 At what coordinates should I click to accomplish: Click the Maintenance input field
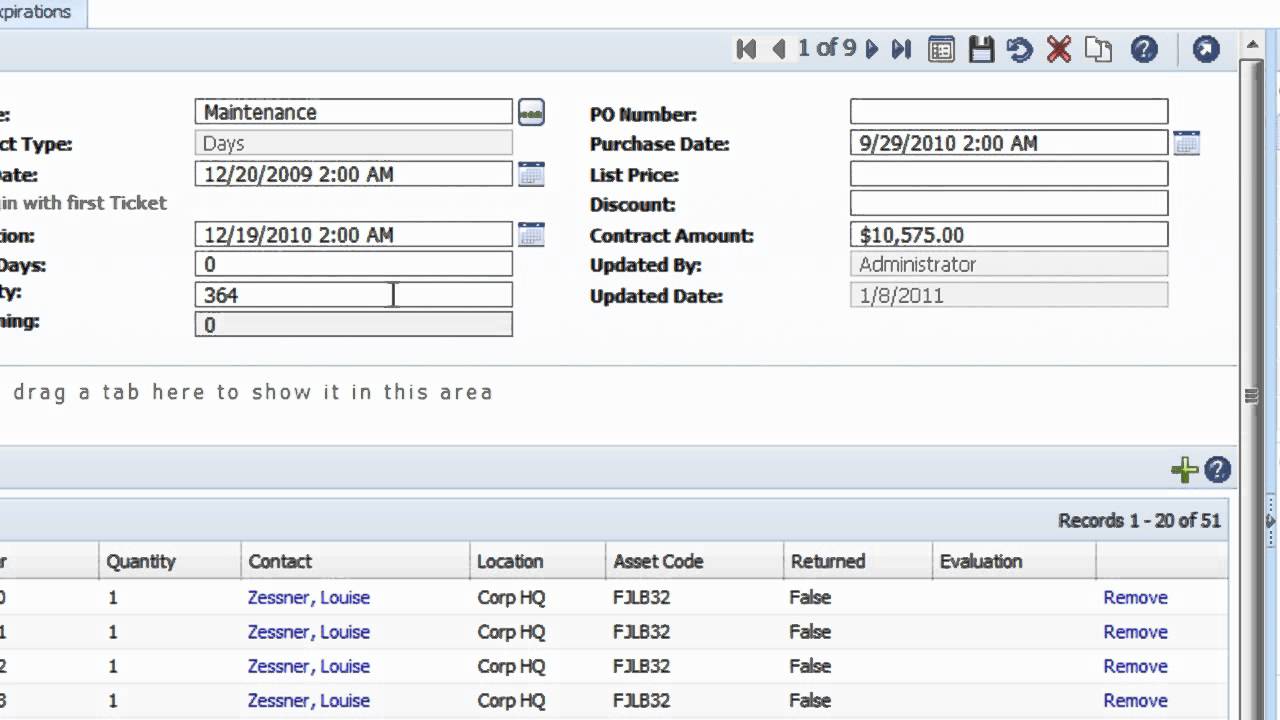coord(354,112)
